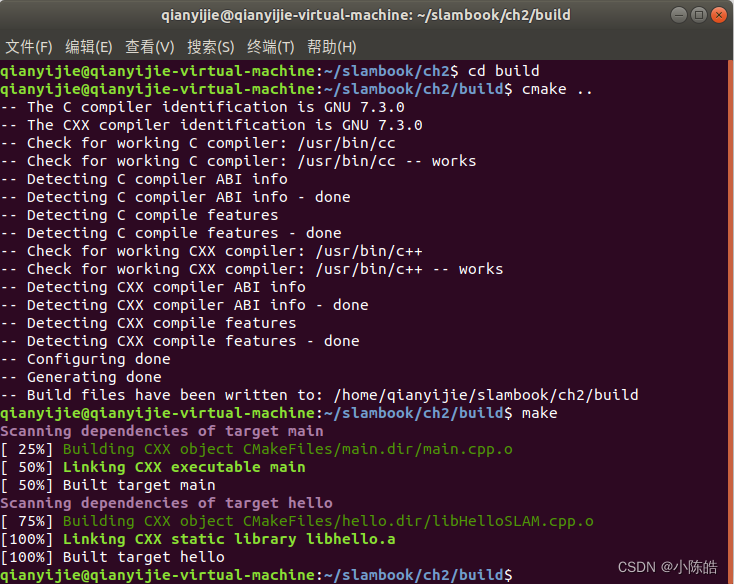Click 'The CXX compiler identification' line
Screen dimensions: 734x584
[211, 125]
